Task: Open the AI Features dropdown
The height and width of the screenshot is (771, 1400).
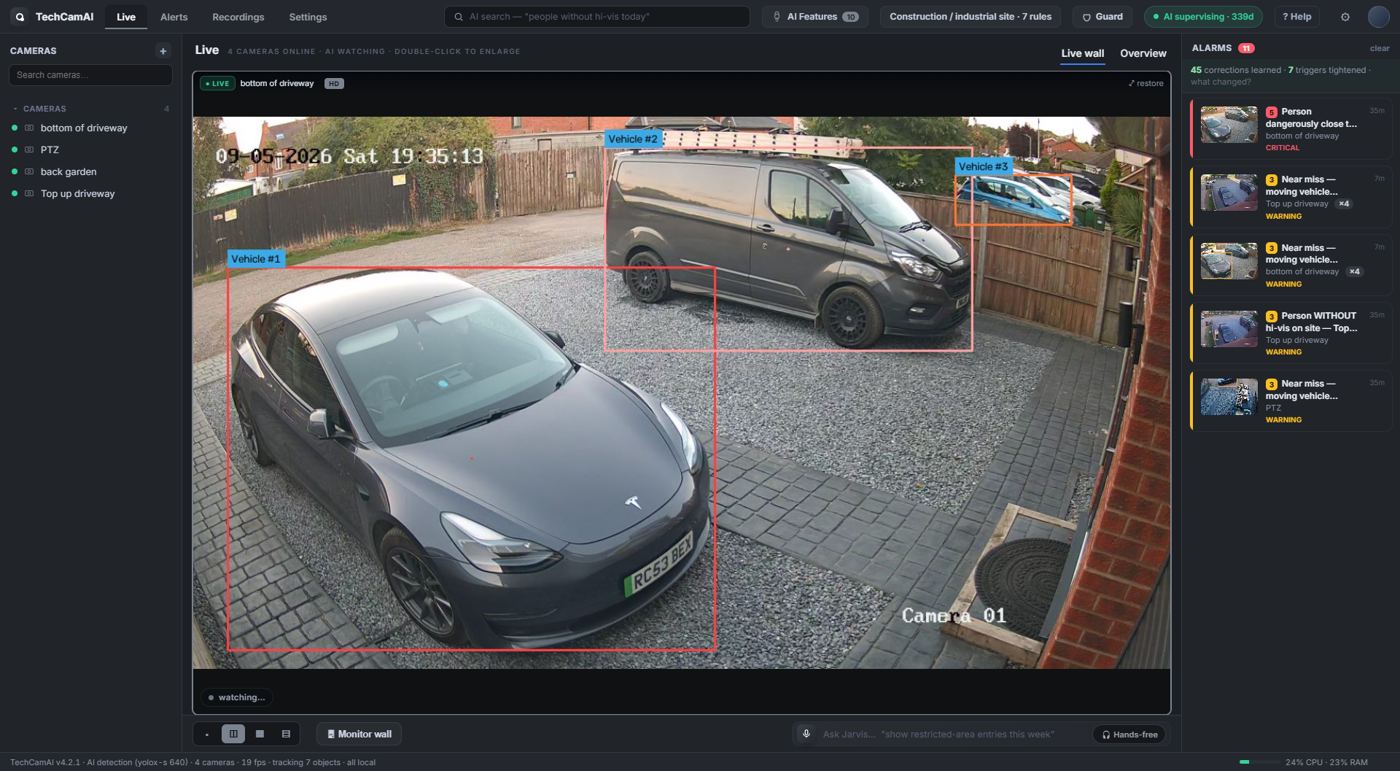Action: 815,17
